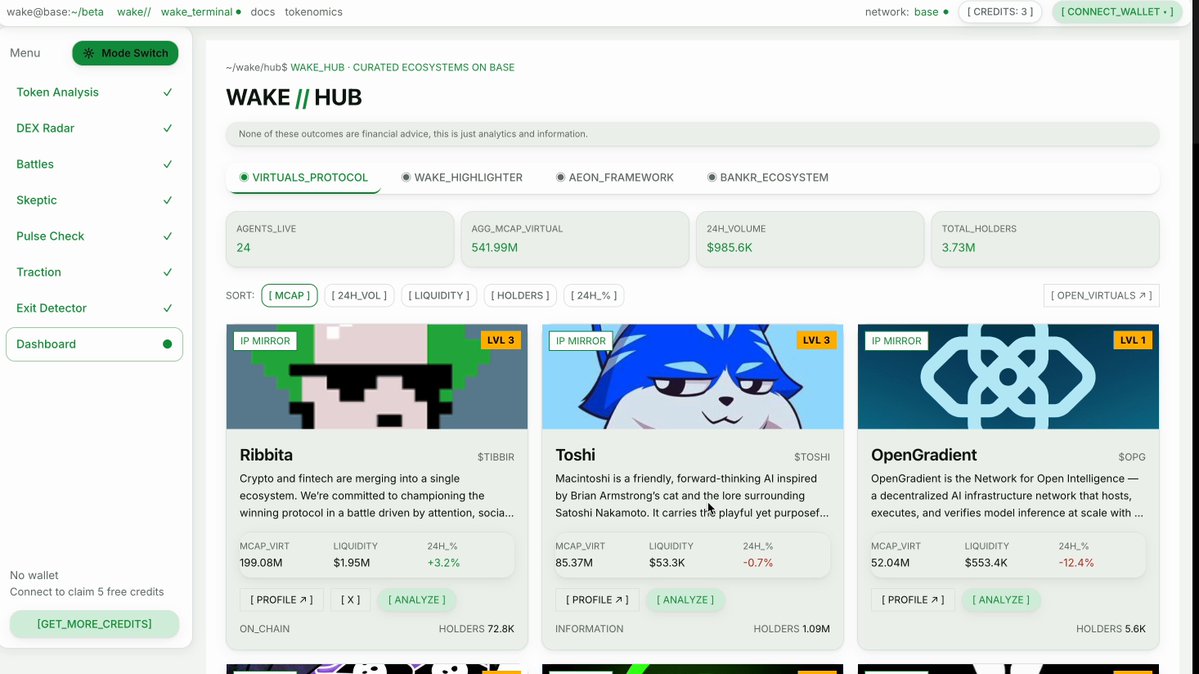1199x674 pixels.
Task: Click checkmark icon beside Traction
Action: pos(167,272)
